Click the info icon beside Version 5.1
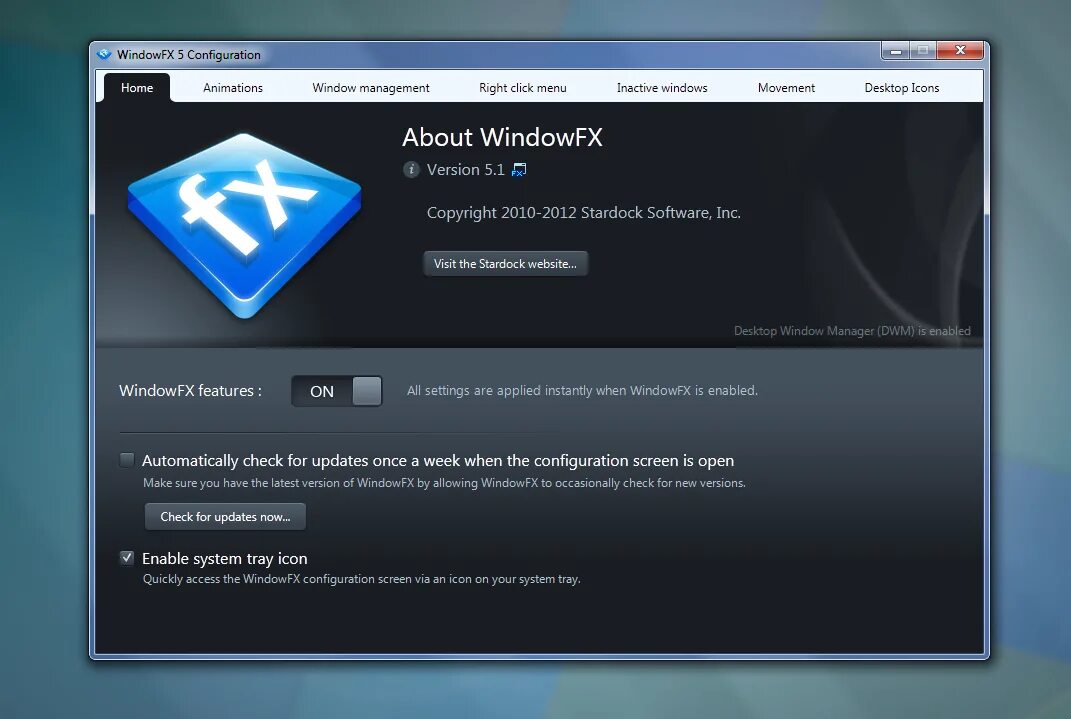 click(411, 169)
